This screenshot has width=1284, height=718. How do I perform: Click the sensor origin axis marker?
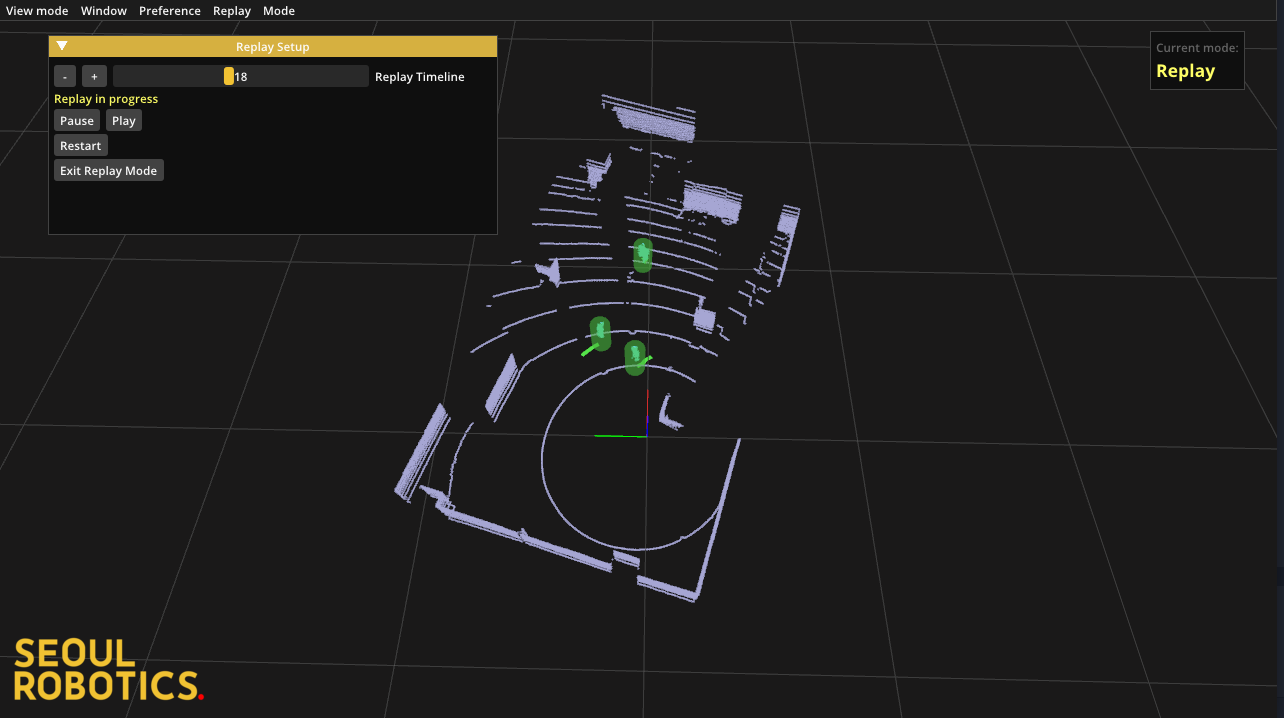point(646,434)
